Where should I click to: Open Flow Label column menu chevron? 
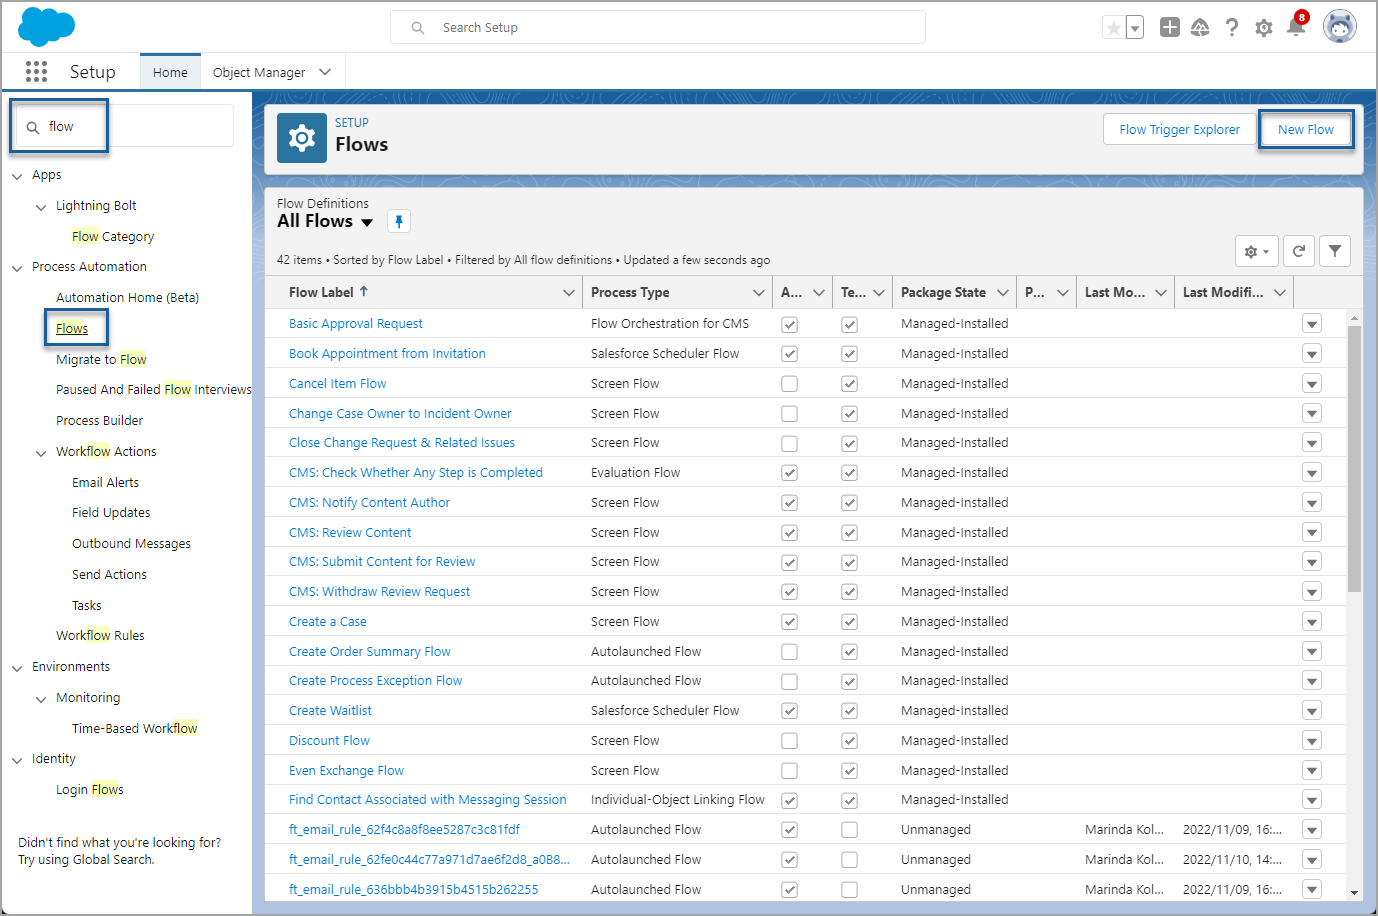click(x=569, y=292)
